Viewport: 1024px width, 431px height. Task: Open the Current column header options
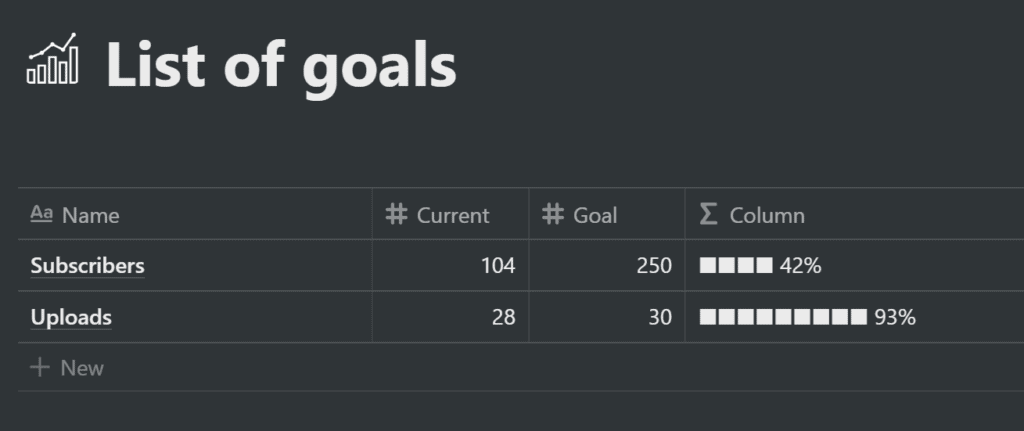tap(451, 214)
